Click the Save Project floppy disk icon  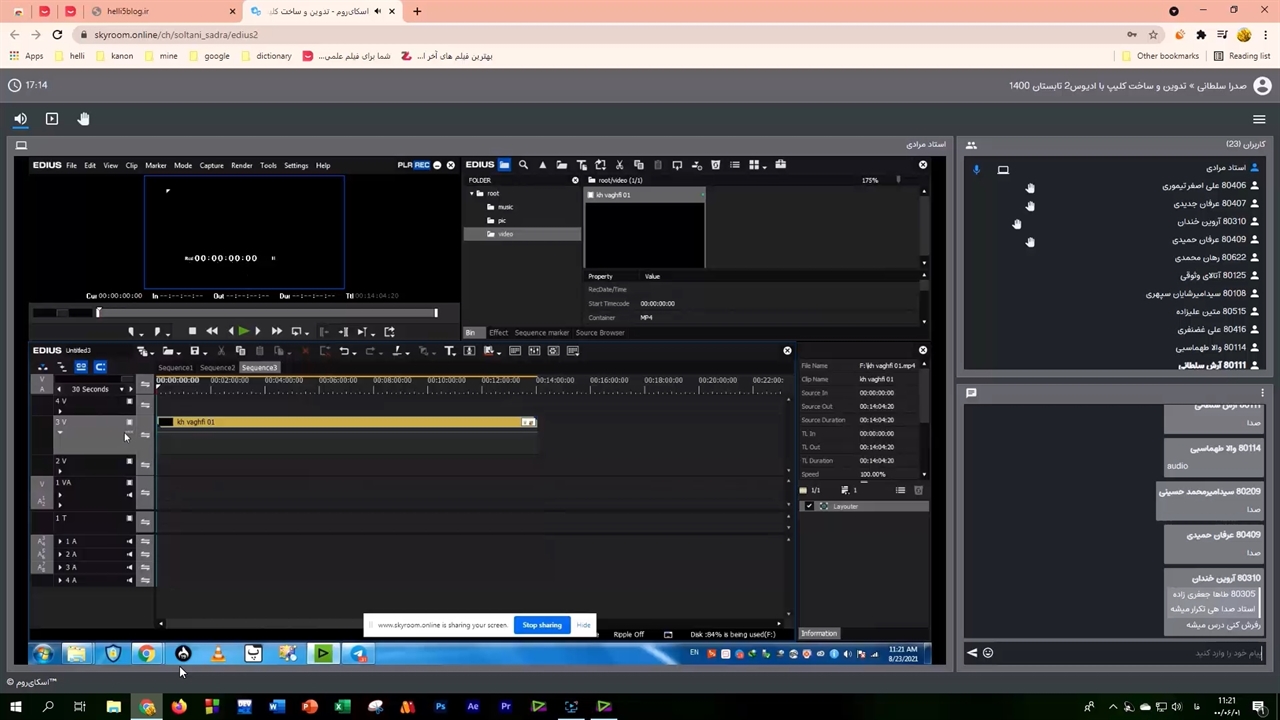(194, 351)
